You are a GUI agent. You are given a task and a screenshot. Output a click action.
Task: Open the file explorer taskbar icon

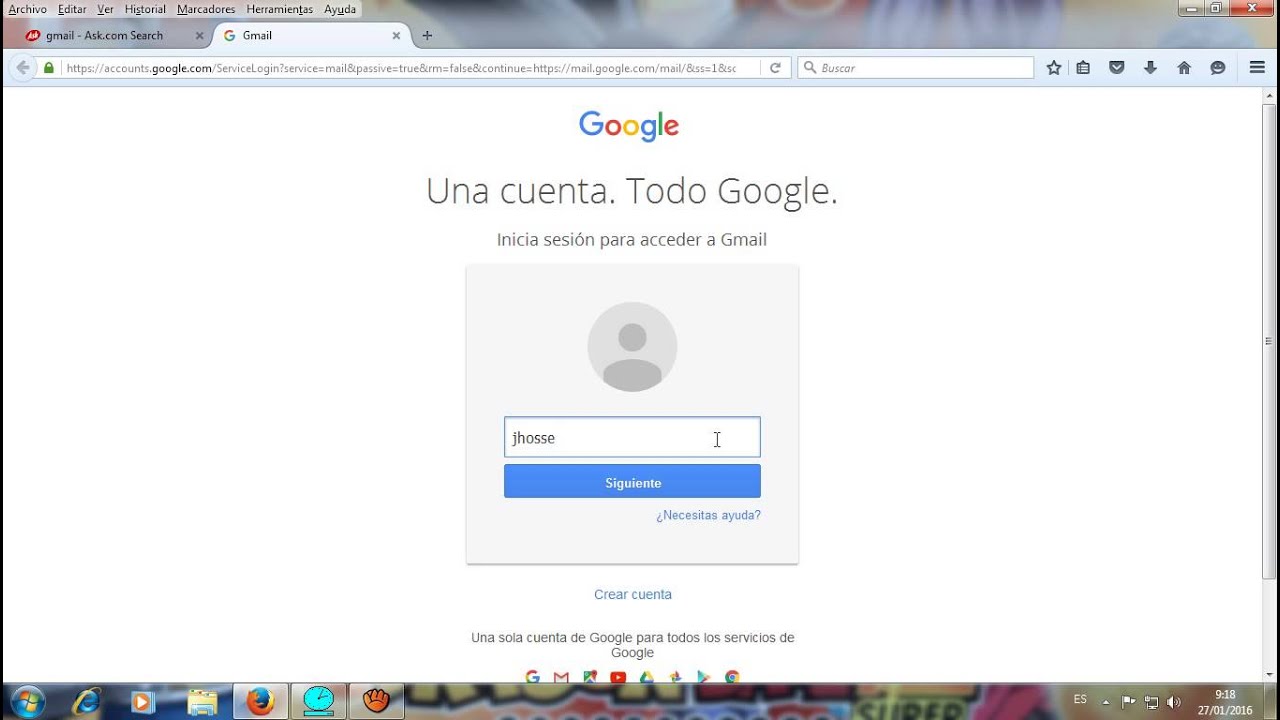[x=202, y=701]
